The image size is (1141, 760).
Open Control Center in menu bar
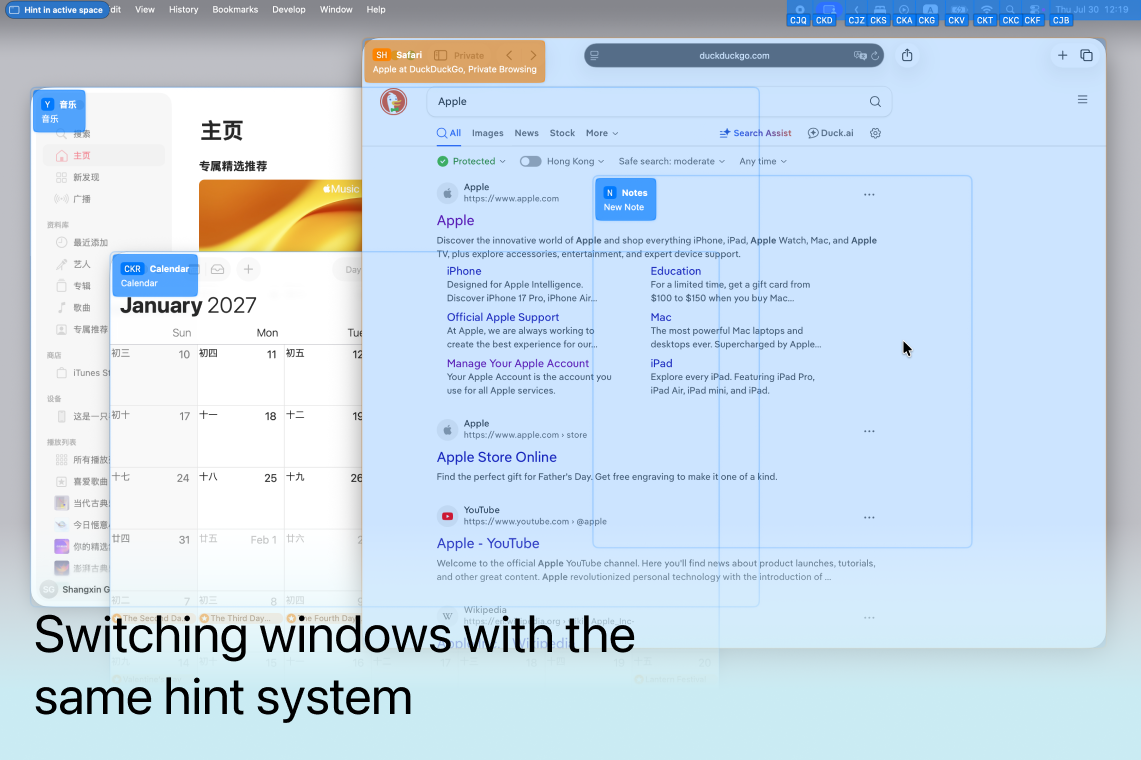1034,9
